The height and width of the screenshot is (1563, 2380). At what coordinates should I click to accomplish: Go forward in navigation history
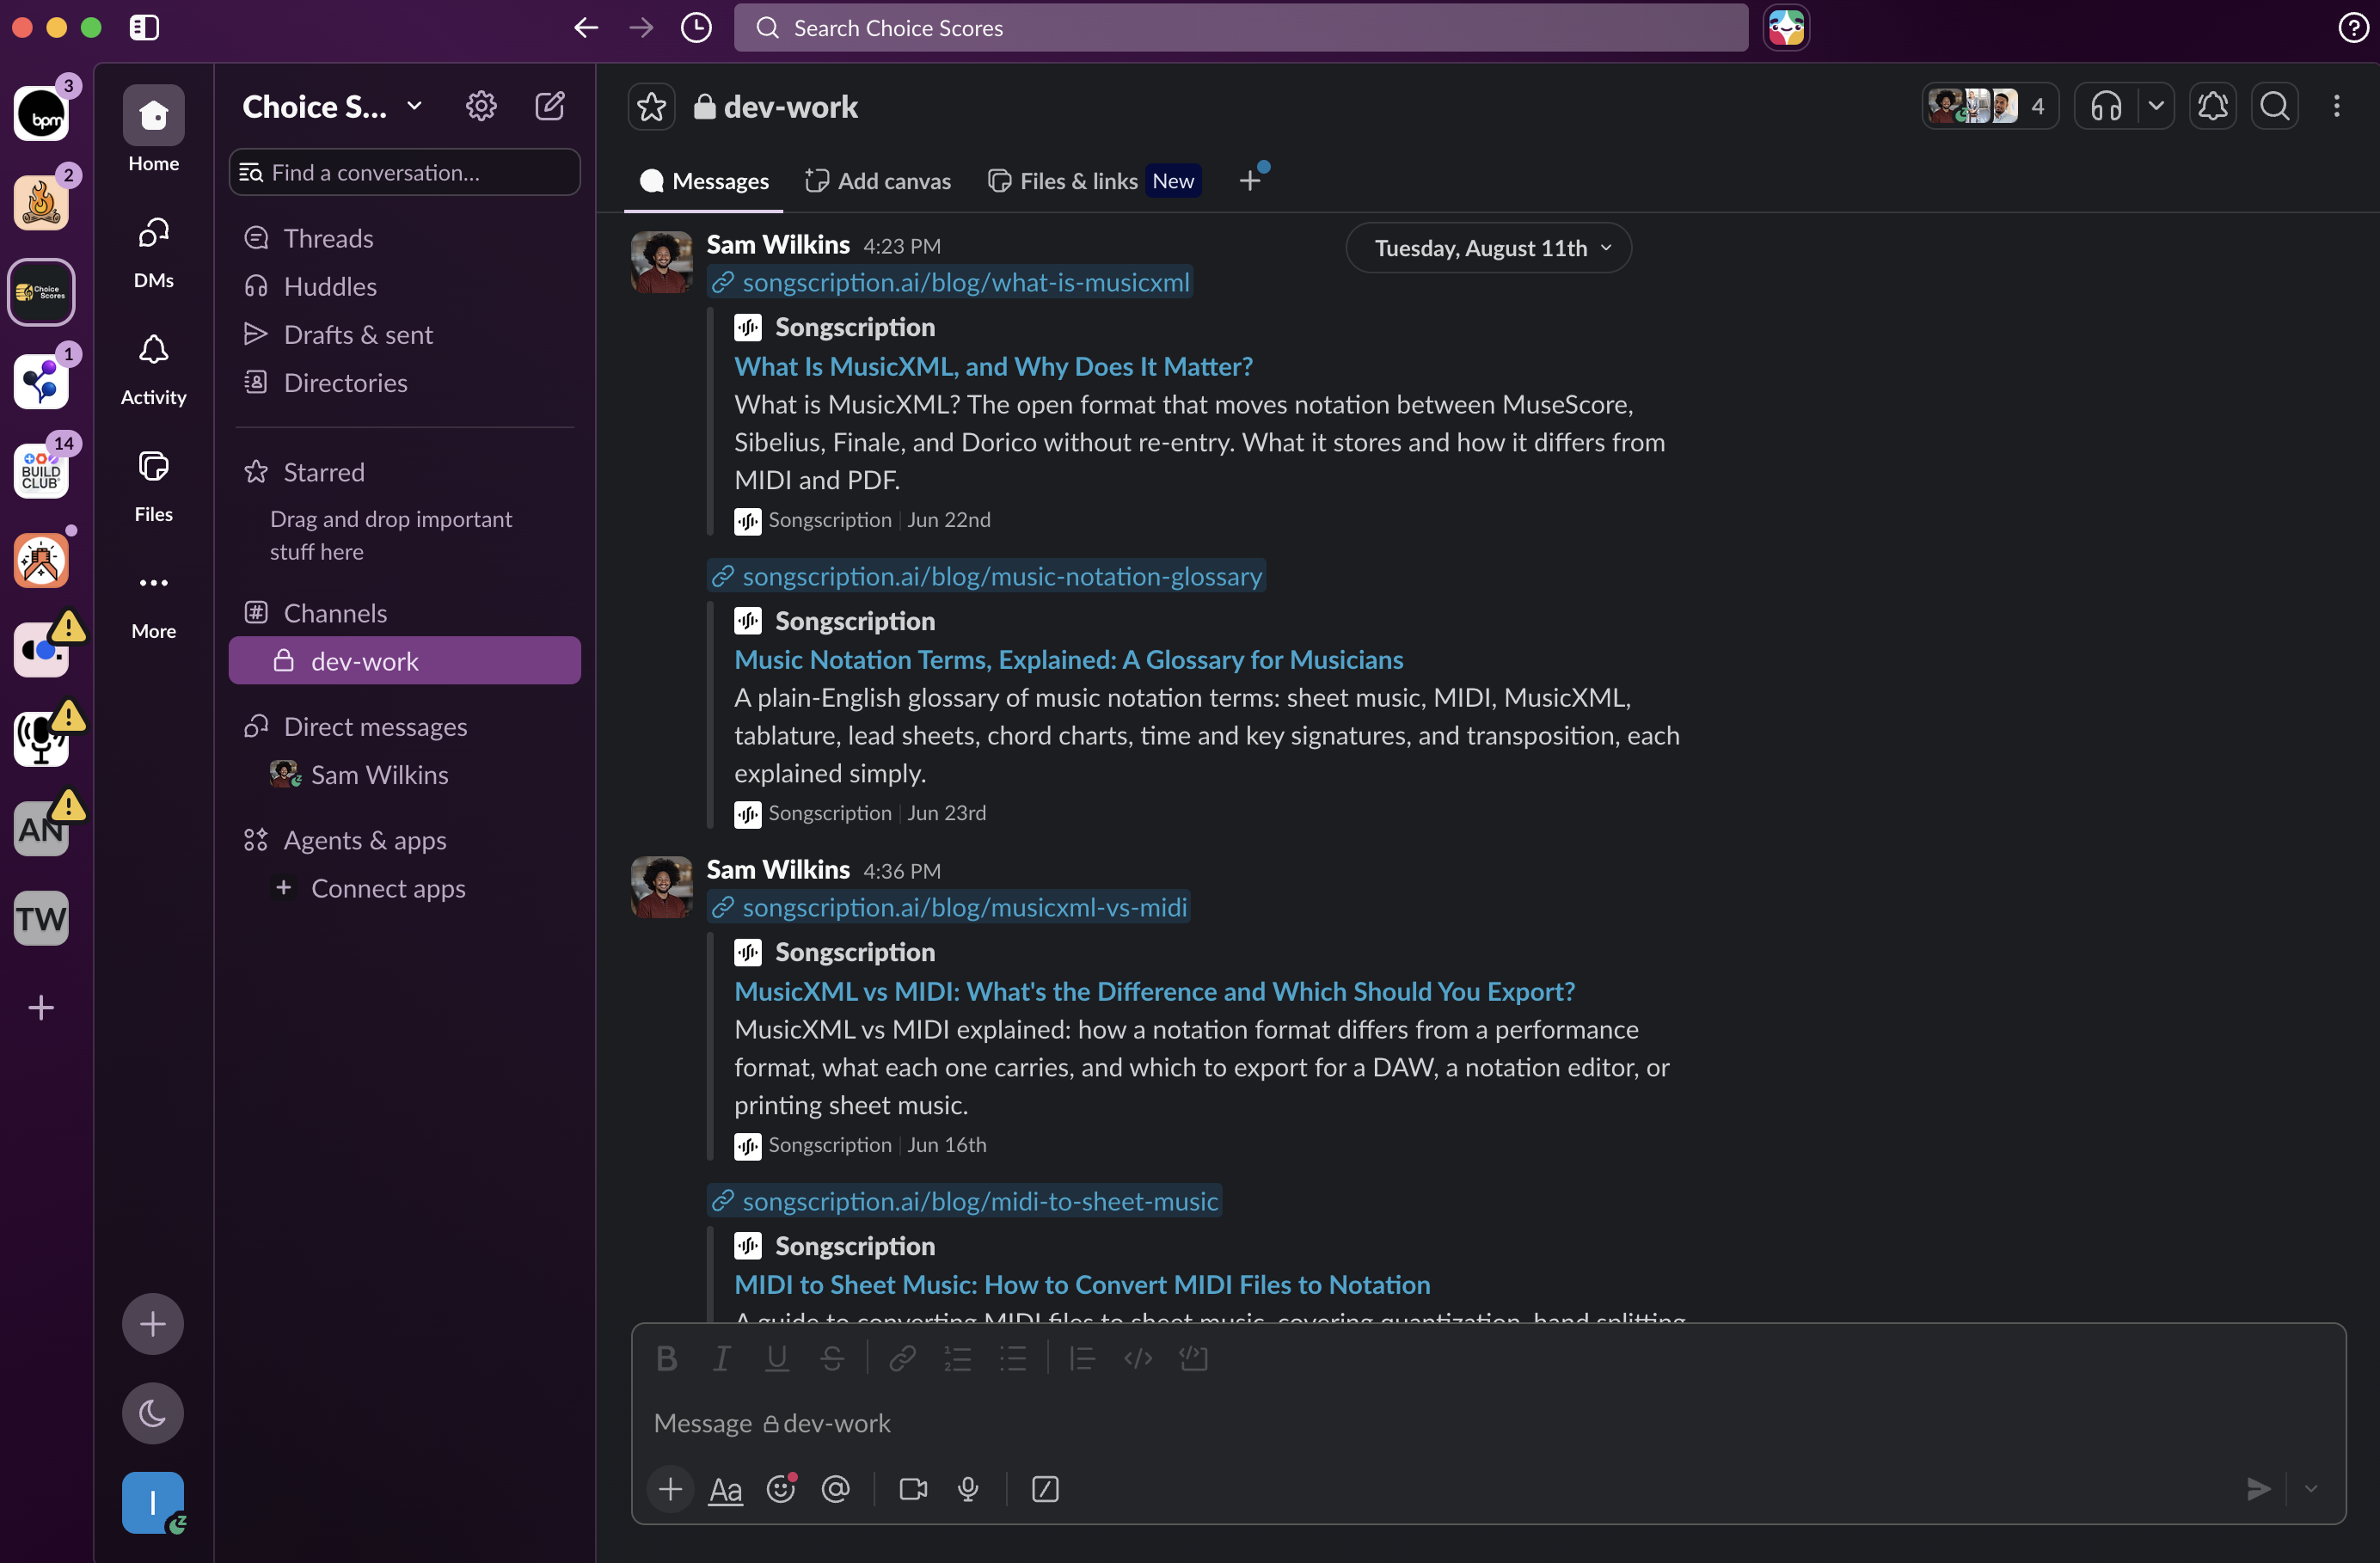(641, 28)
